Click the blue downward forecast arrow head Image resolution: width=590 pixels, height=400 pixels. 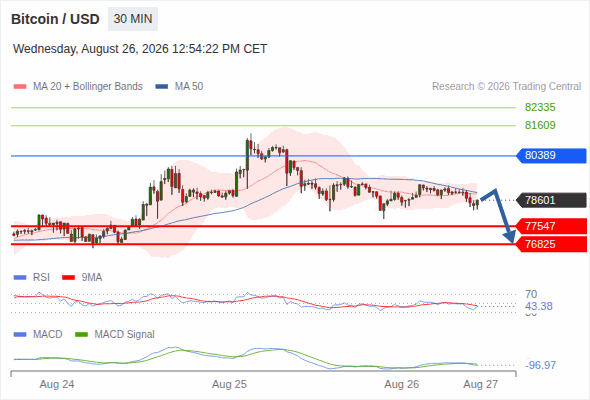[509, 237]
